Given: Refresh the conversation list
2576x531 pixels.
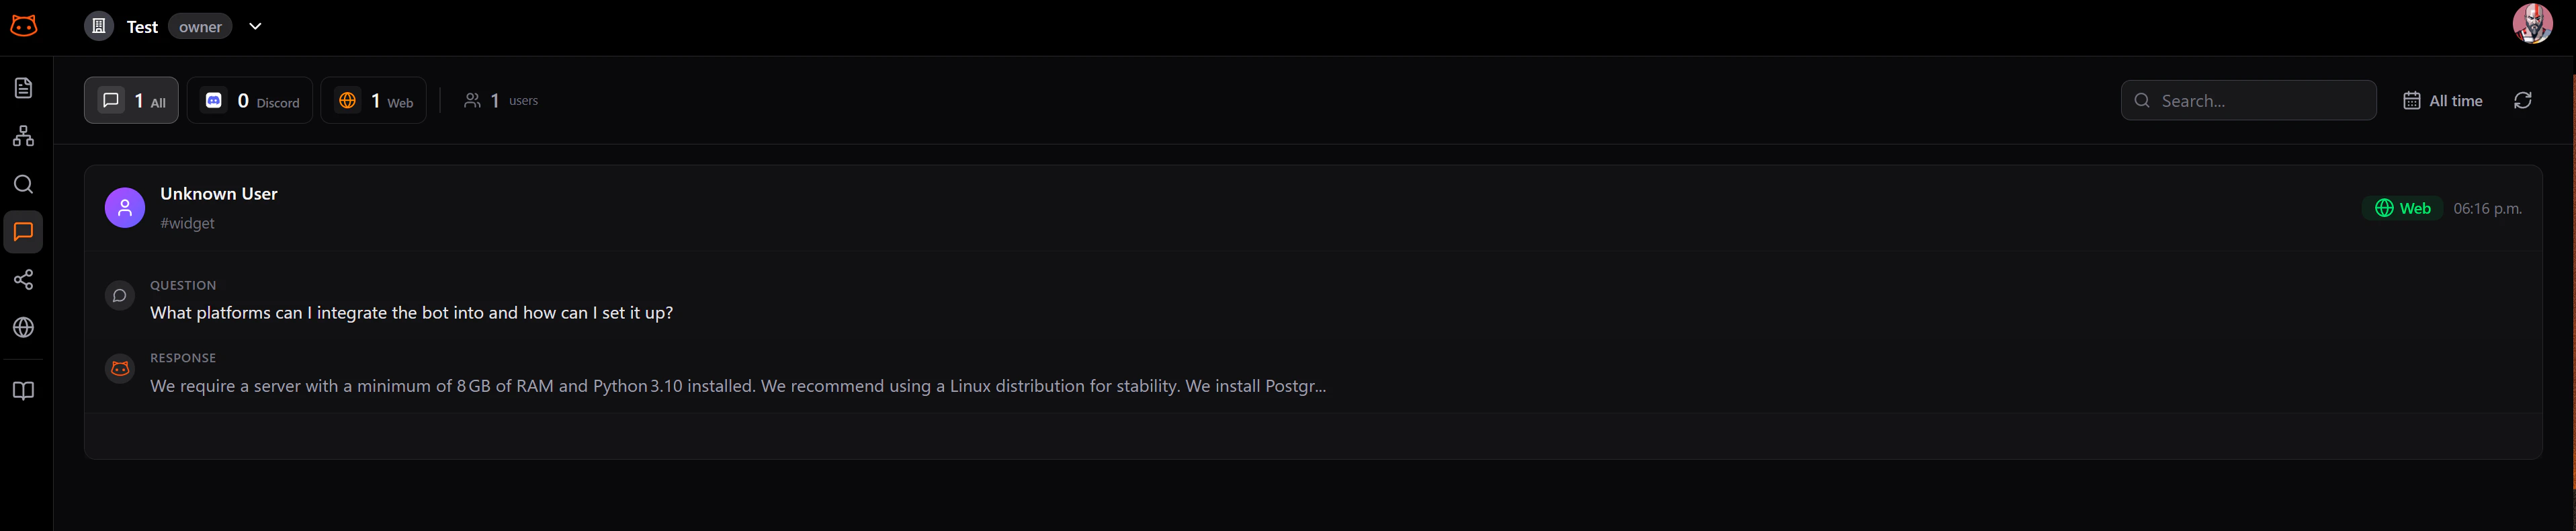Looking at the screenshot, I should click(2524, 100).
